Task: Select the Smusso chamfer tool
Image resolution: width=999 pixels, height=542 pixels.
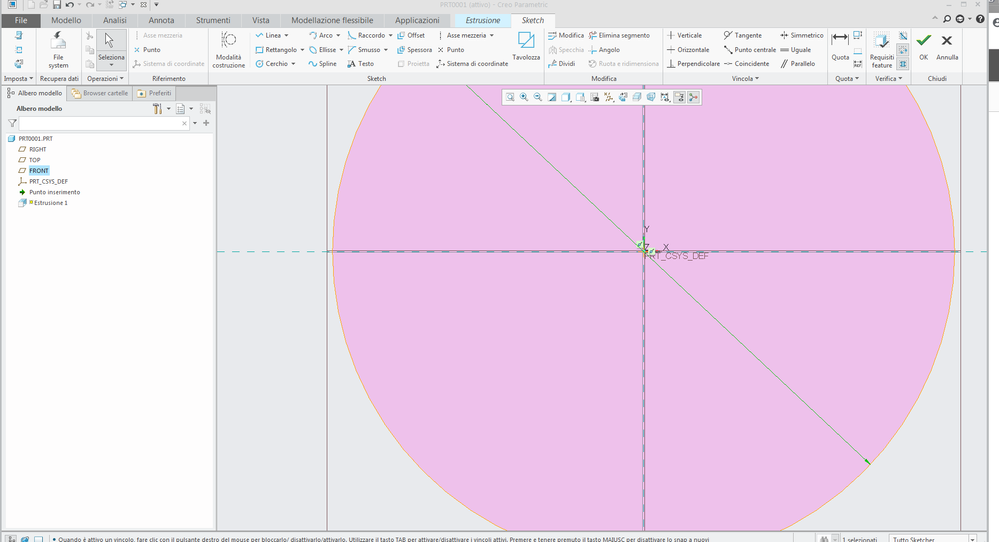Action: click(364, 50)
